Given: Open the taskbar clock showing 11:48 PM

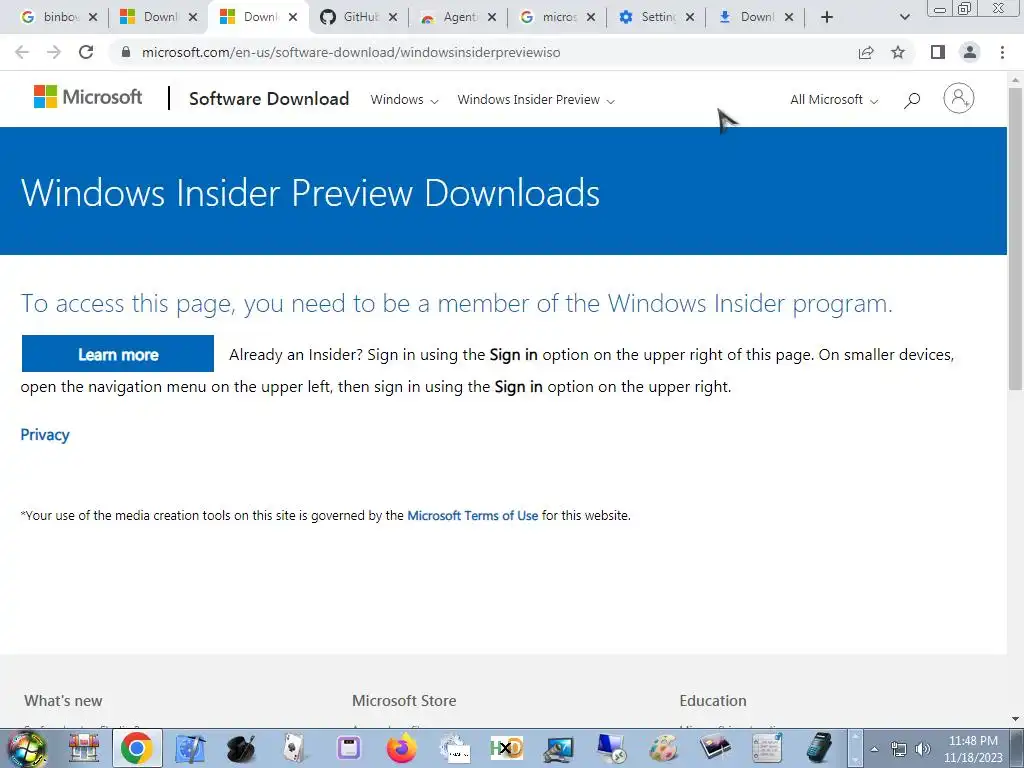Looking at the screenshot, I should click(x=973, y=749).
